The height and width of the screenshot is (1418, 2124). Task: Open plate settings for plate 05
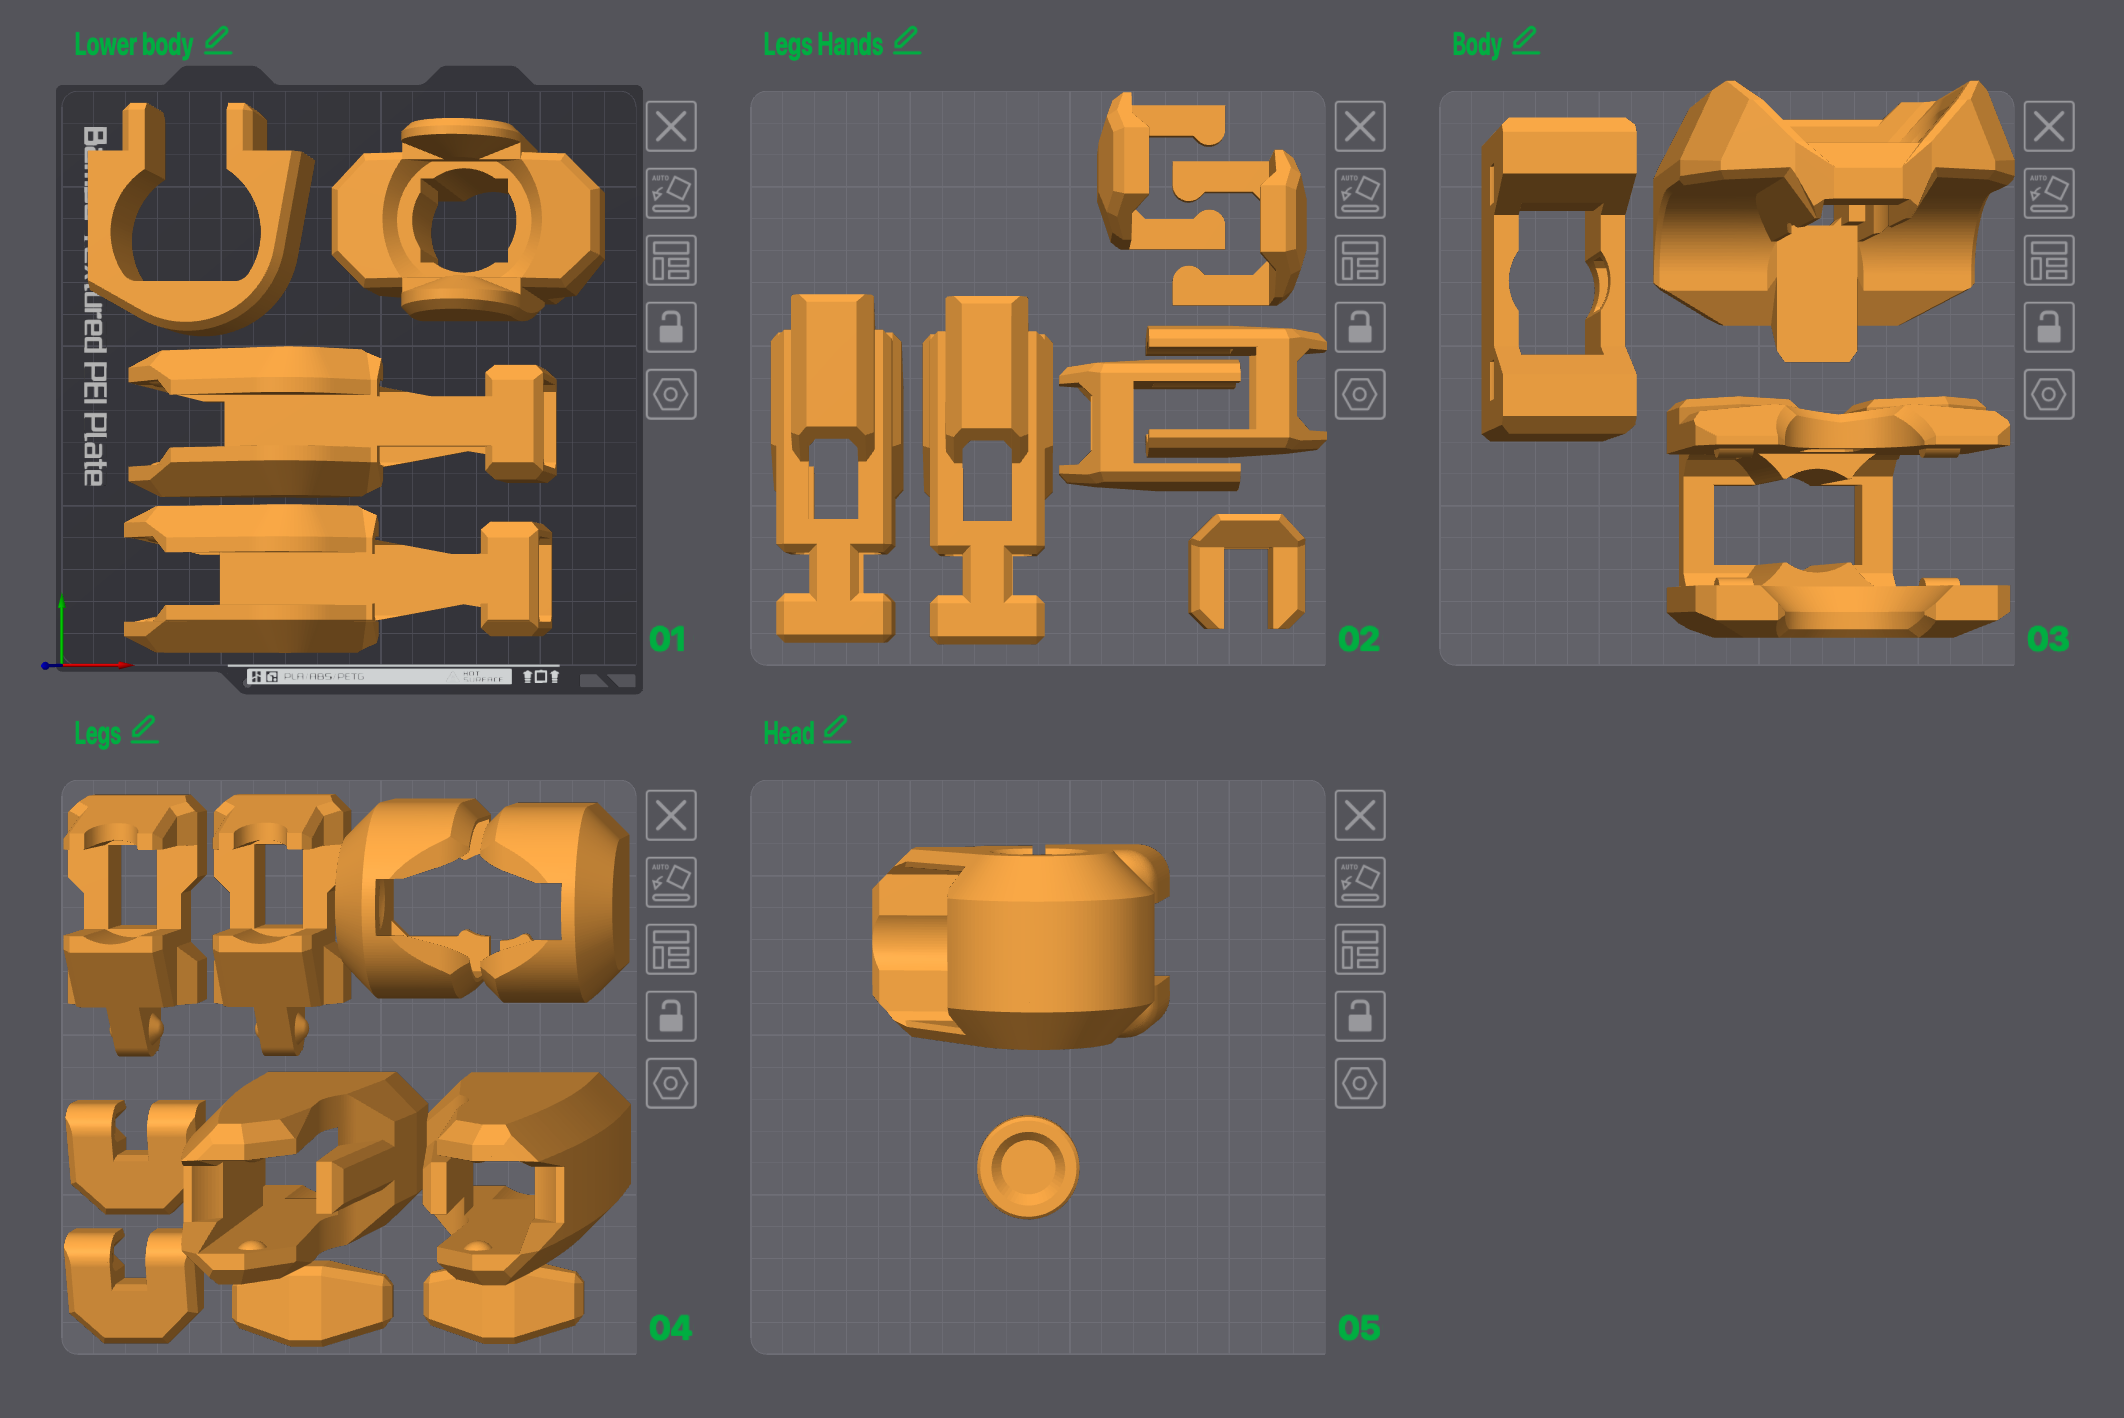[x=1360, y=1083]
